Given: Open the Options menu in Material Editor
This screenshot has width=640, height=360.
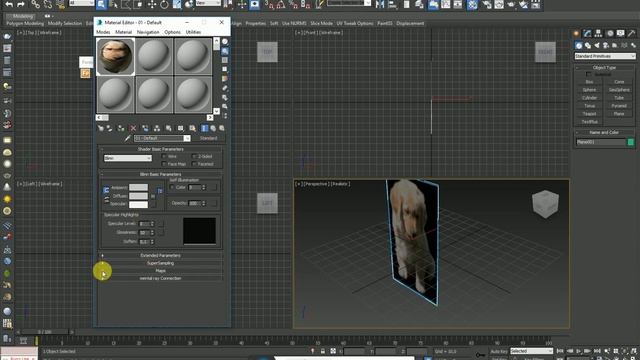Looking at the screenshot, I should (172, 32).
